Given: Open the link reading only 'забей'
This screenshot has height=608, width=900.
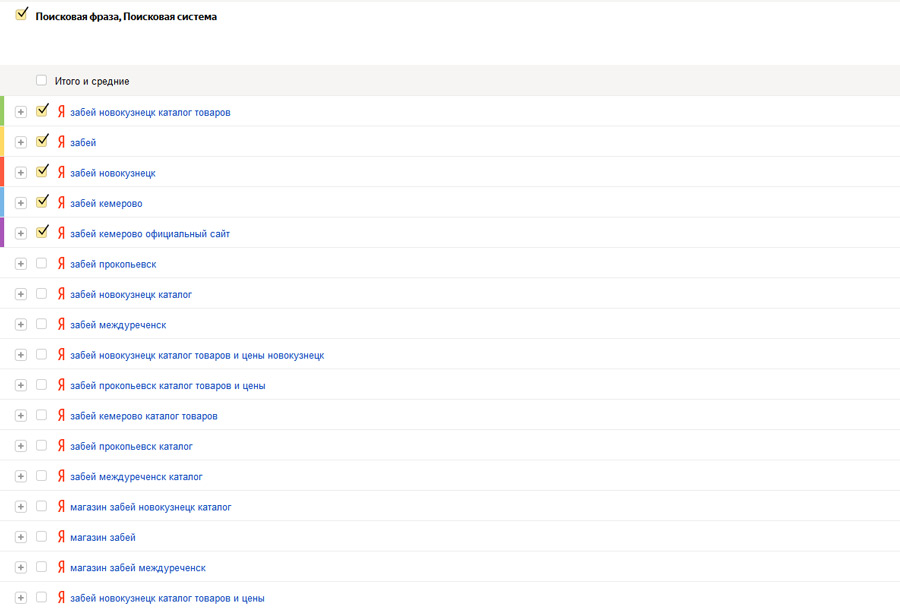Looking at the screenshot, I should (83, 143).
